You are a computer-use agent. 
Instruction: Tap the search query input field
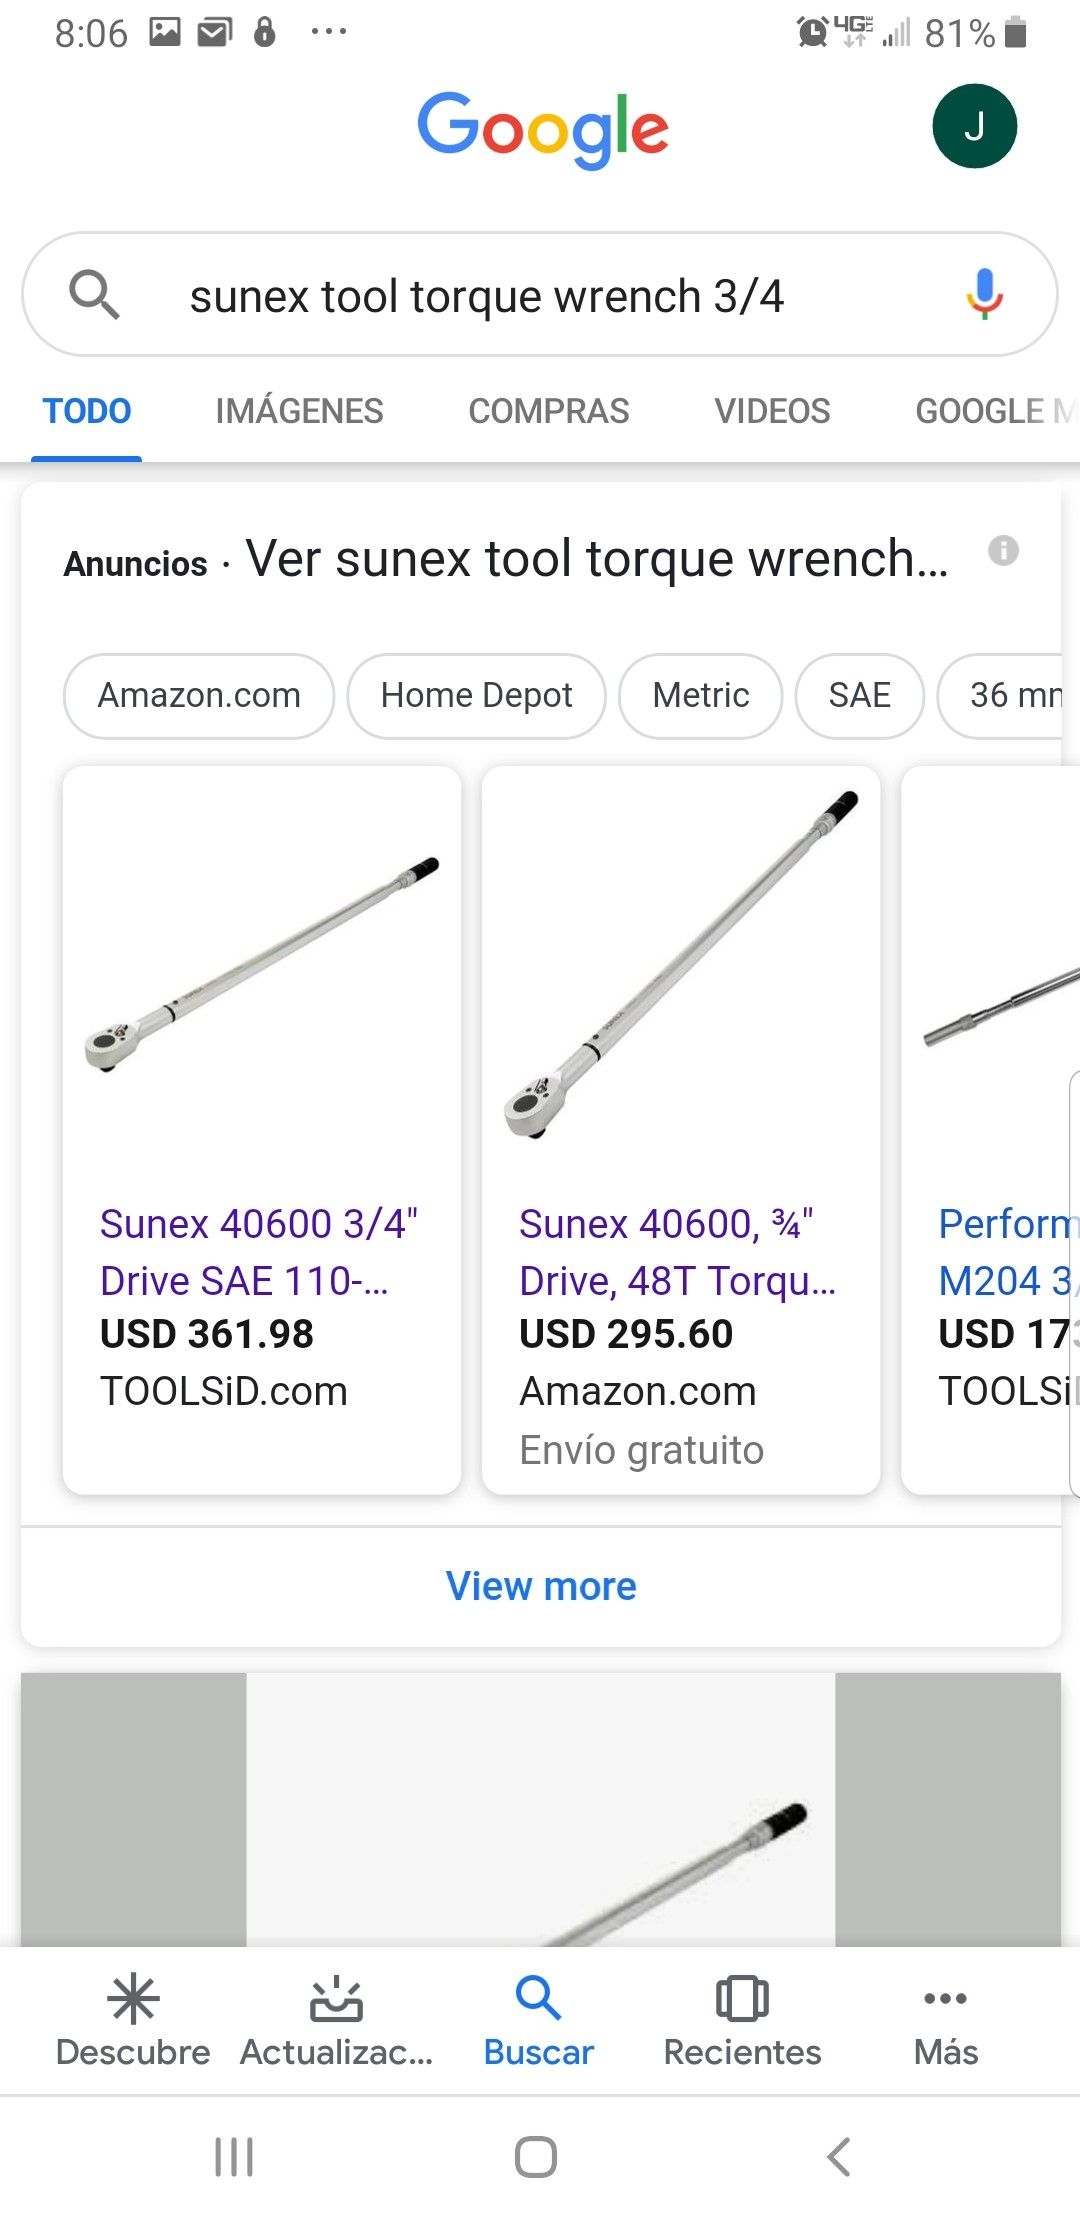(490, 295)
